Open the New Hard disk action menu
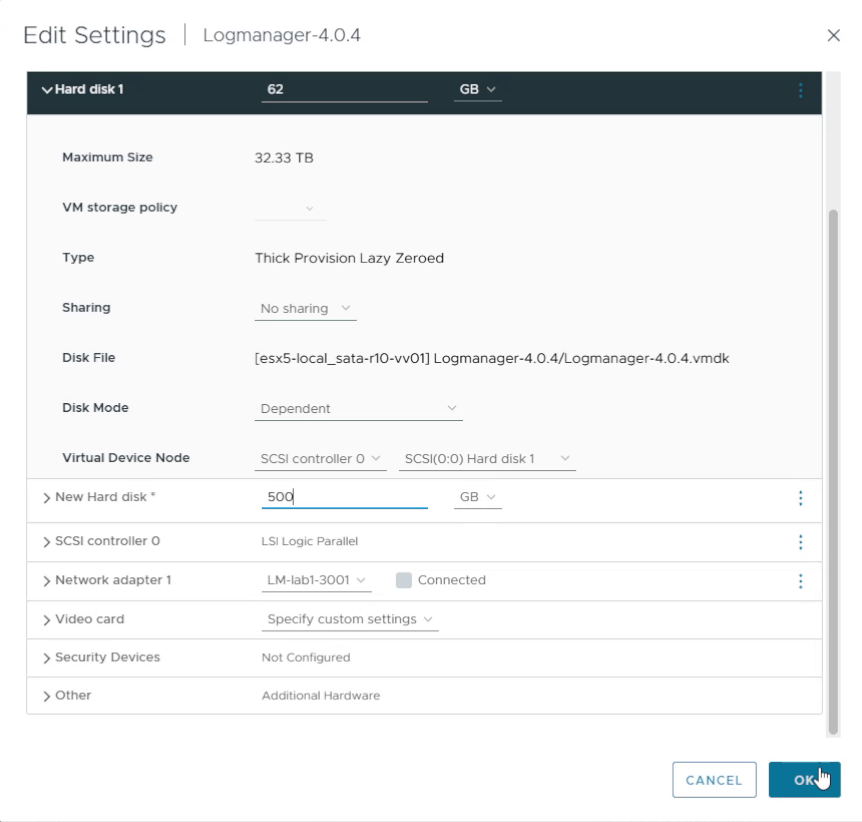Screen dimensions: 862x822 pyautogui.click(x=799, y=497)
